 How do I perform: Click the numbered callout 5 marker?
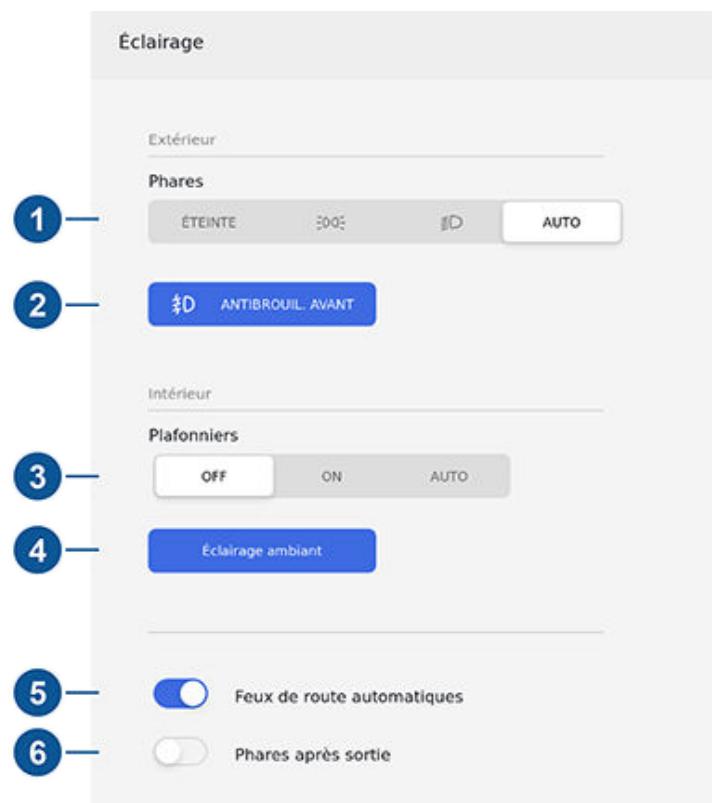37,692
